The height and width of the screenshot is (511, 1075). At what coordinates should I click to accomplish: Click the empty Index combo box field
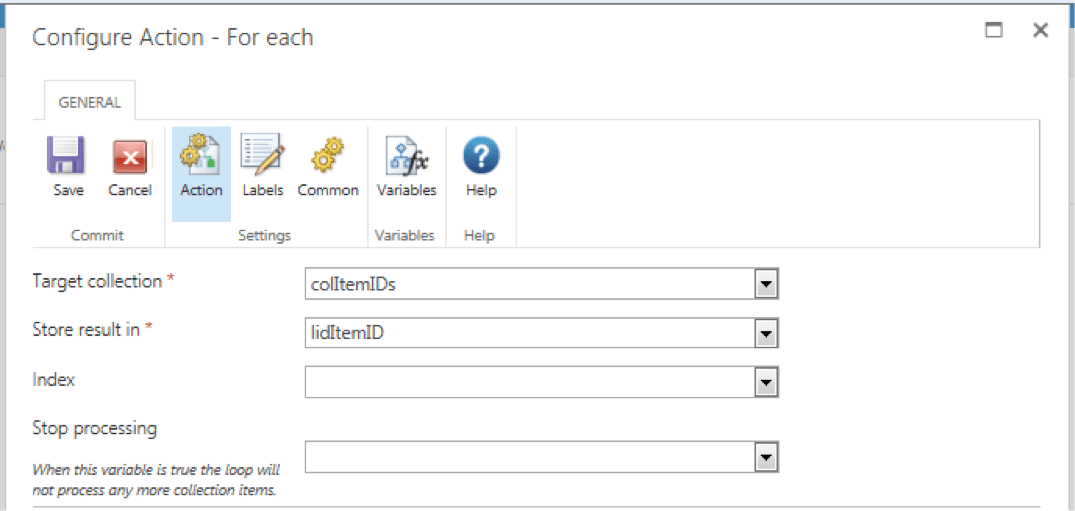(542, 382)
